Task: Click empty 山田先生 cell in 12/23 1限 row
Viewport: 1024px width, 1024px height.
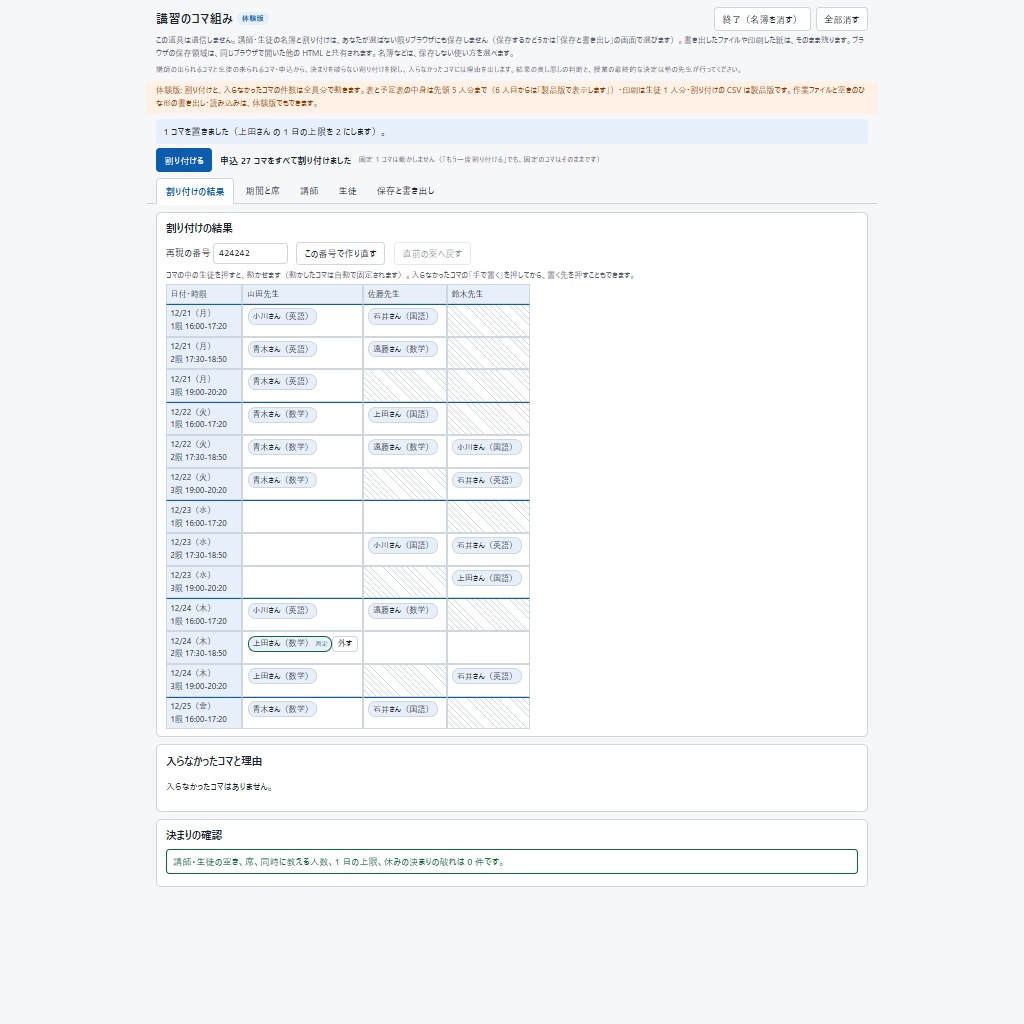Action: pos(302,517)
